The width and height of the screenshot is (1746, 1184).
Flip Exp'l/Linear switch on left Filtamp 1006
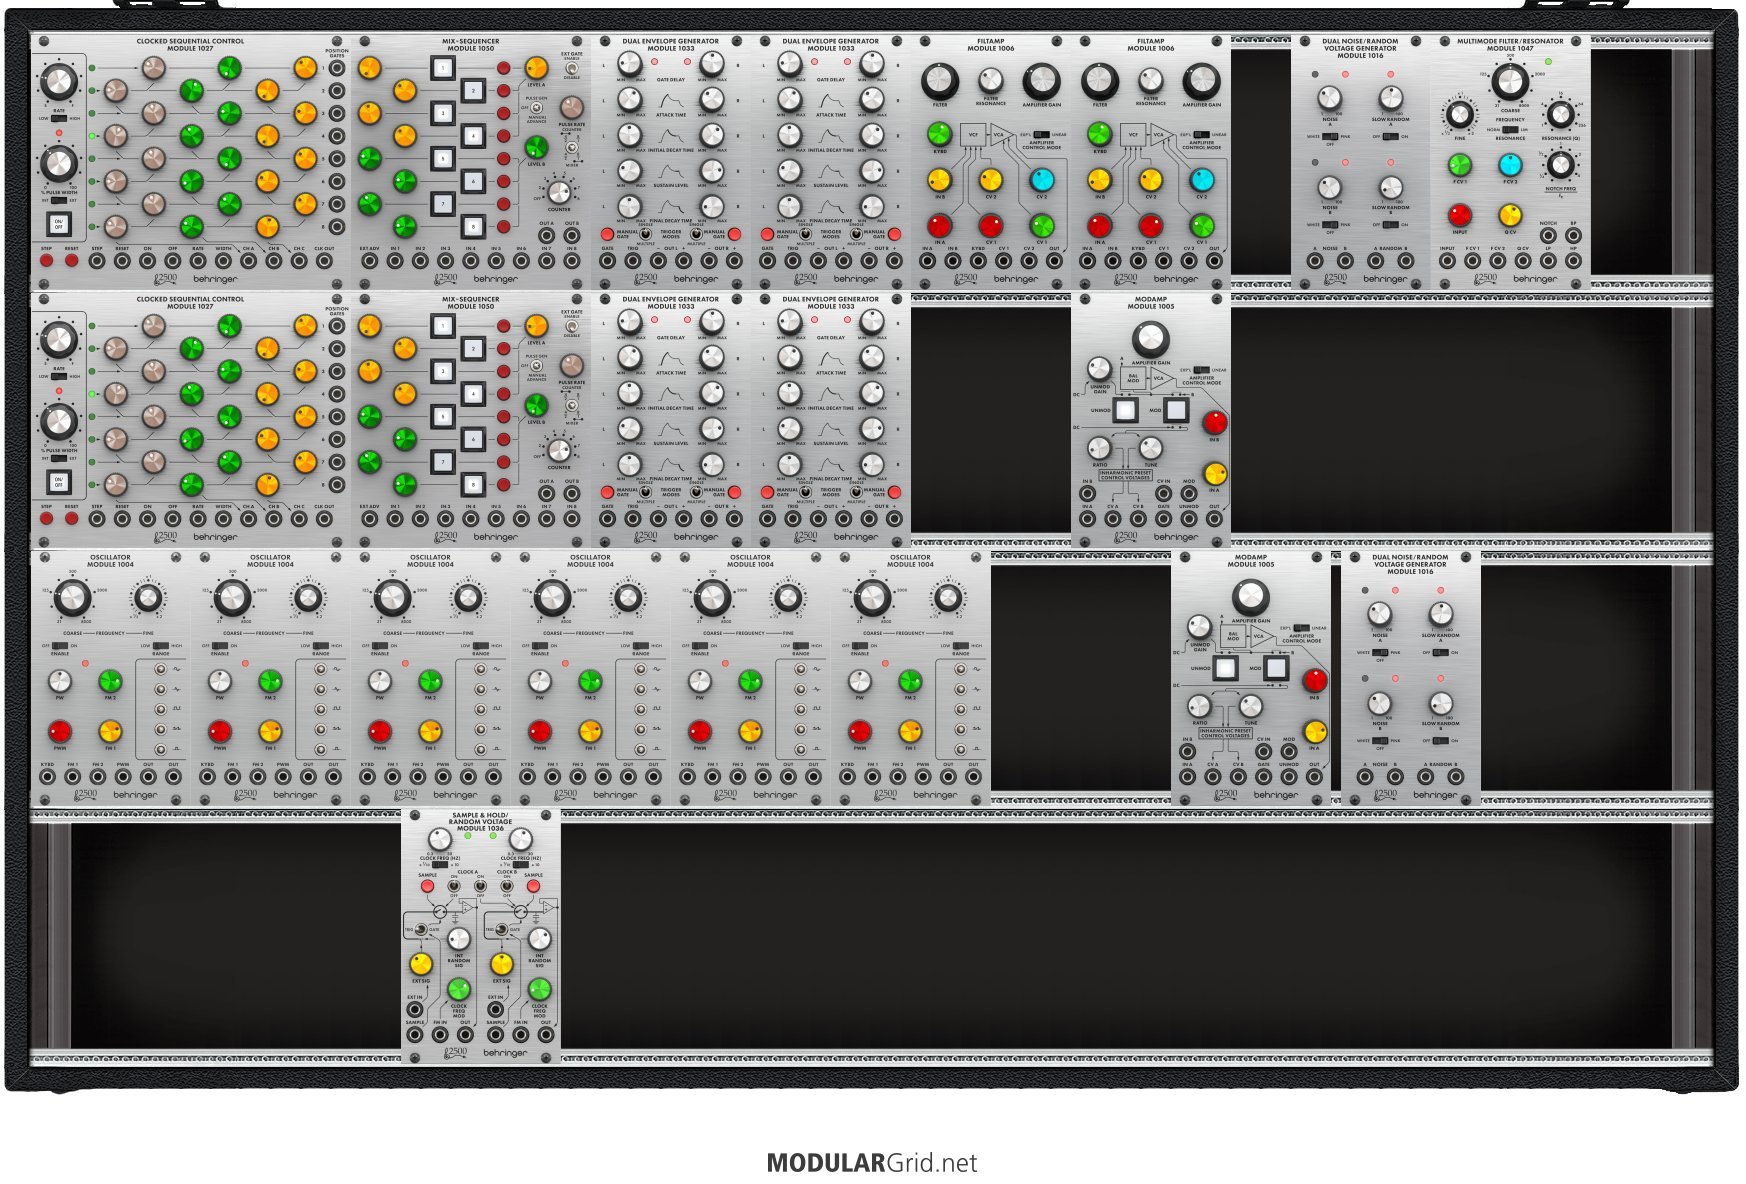(x=1041, y=134)
